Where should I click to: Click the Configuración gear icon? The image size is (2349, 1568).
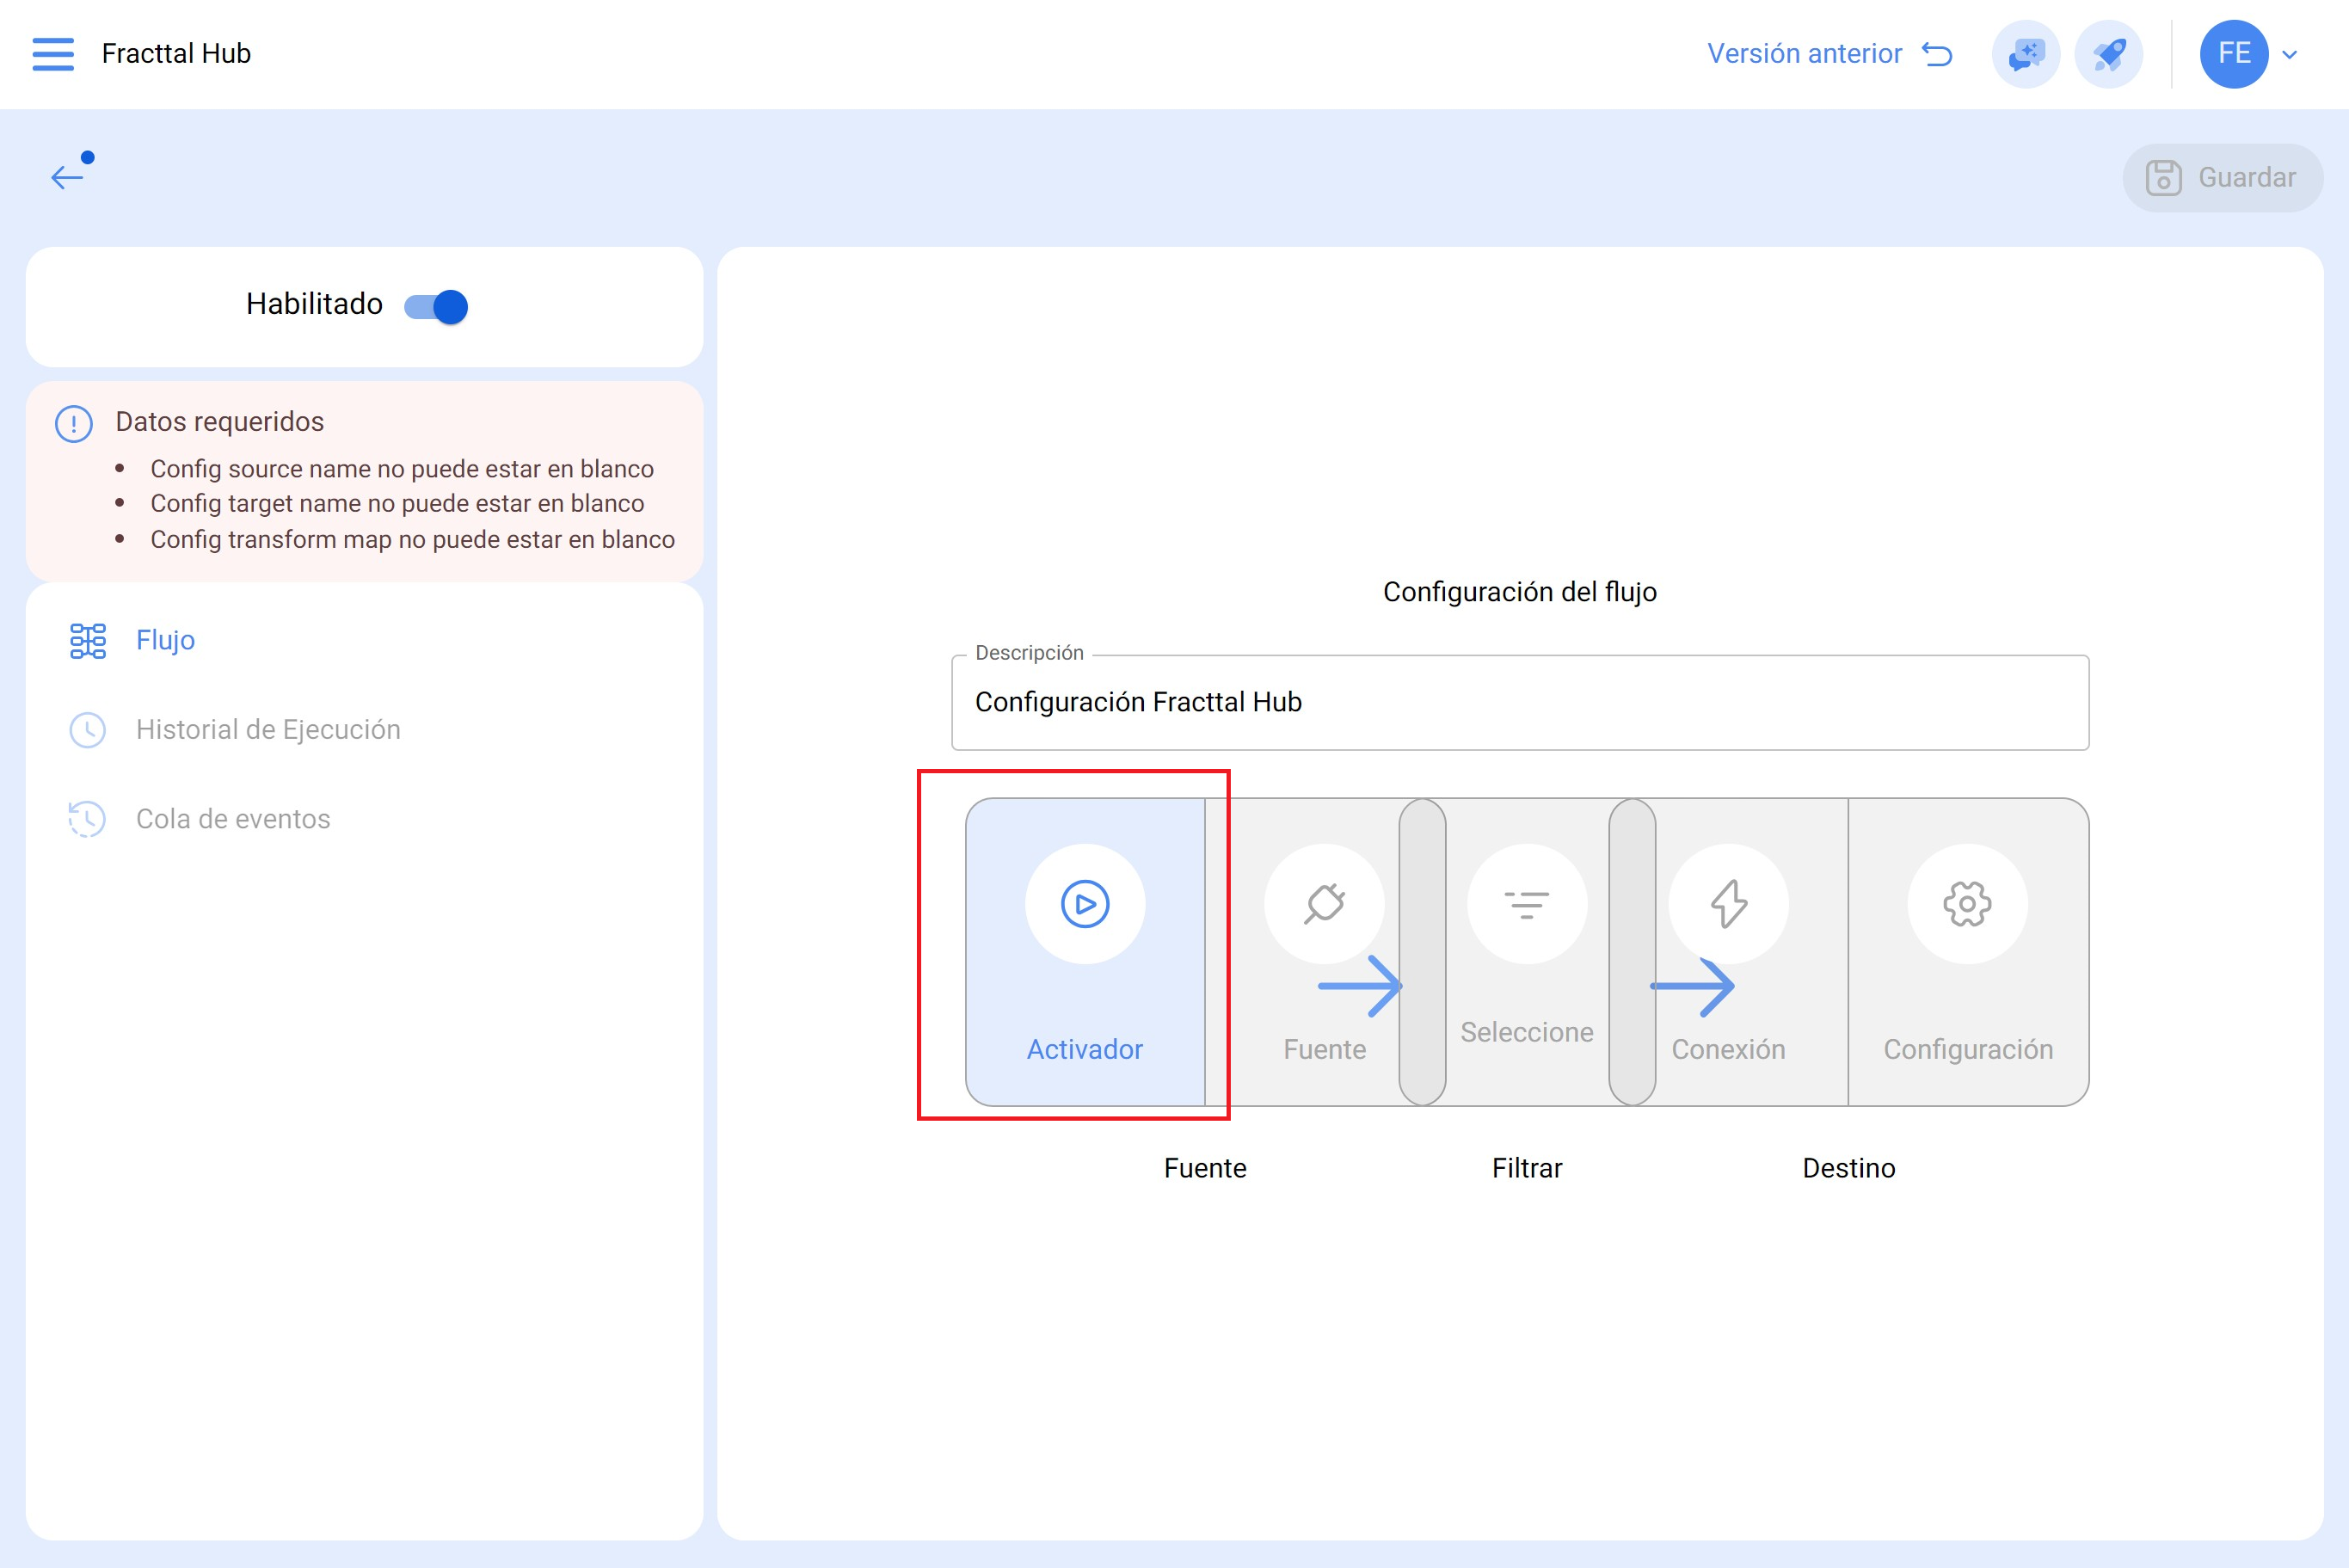click(x=1967, y=904)
